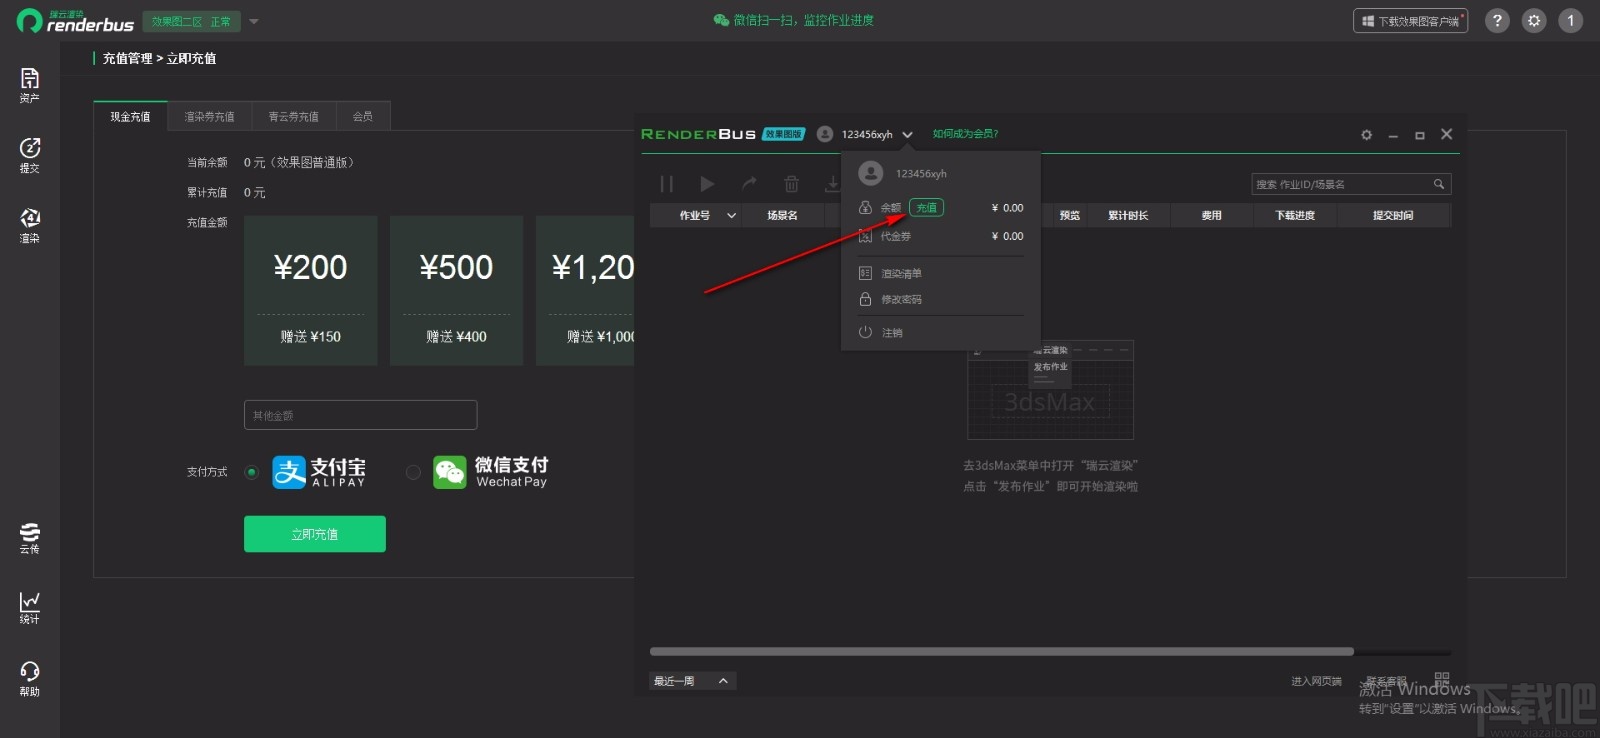Click the 进入网页端 link in client footer

point(1316,681)
